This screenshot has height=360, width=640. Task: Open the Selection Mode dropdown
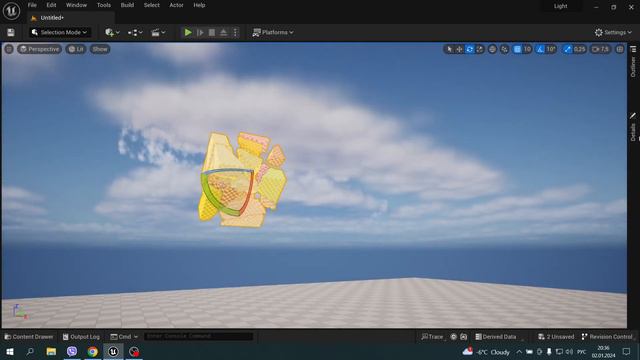click(60, 32)
